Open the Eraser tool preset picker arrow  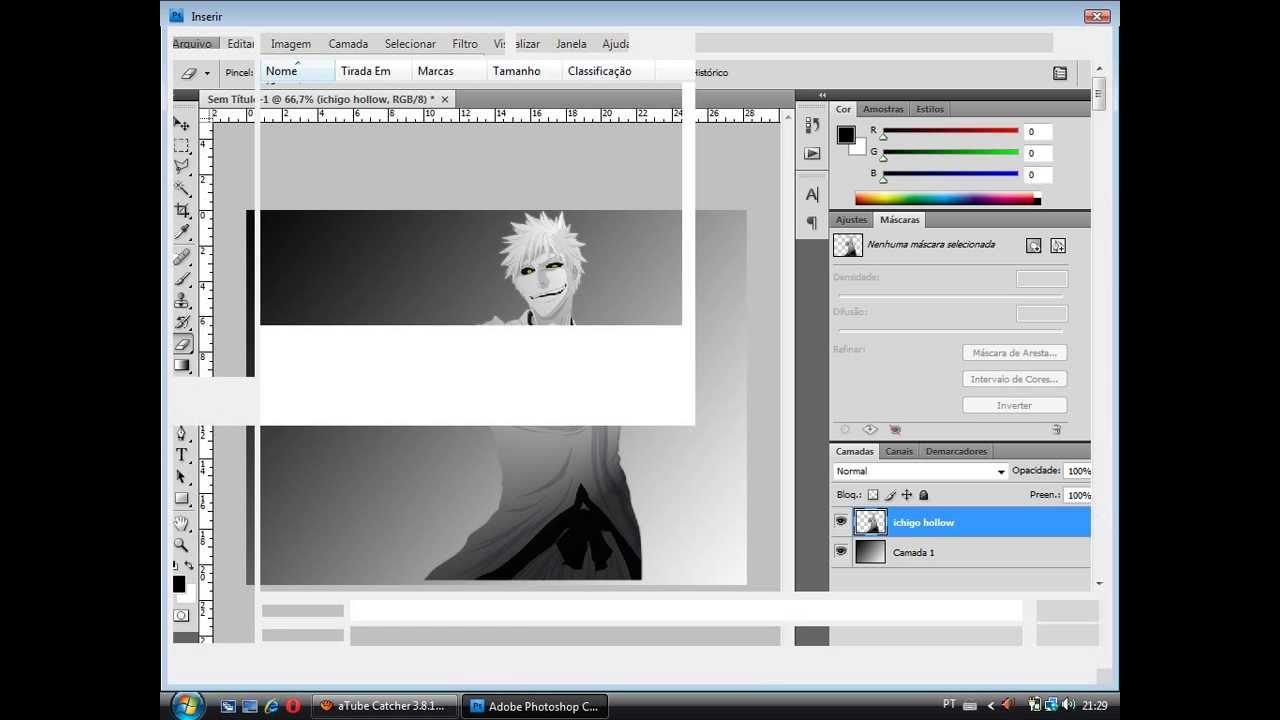click(x=207, y=73)
